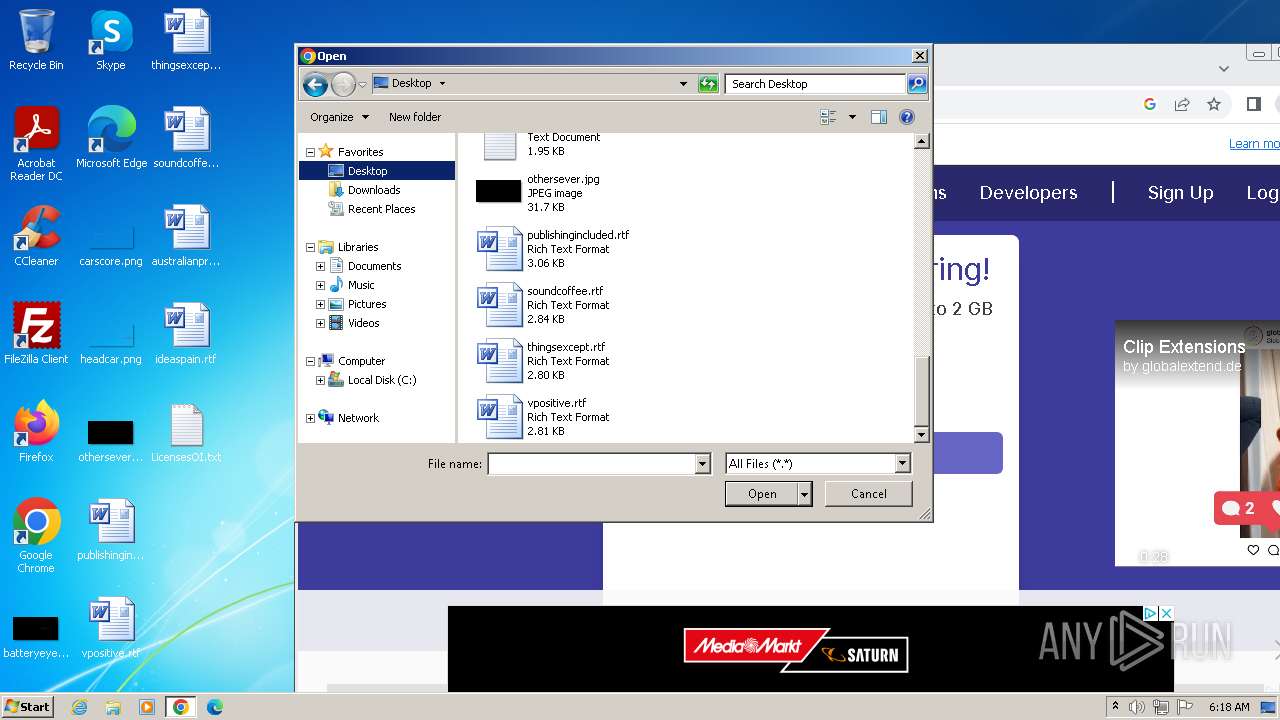
Task: Click the File name input field
Action: pyautogui.click(x=592, y=464)
